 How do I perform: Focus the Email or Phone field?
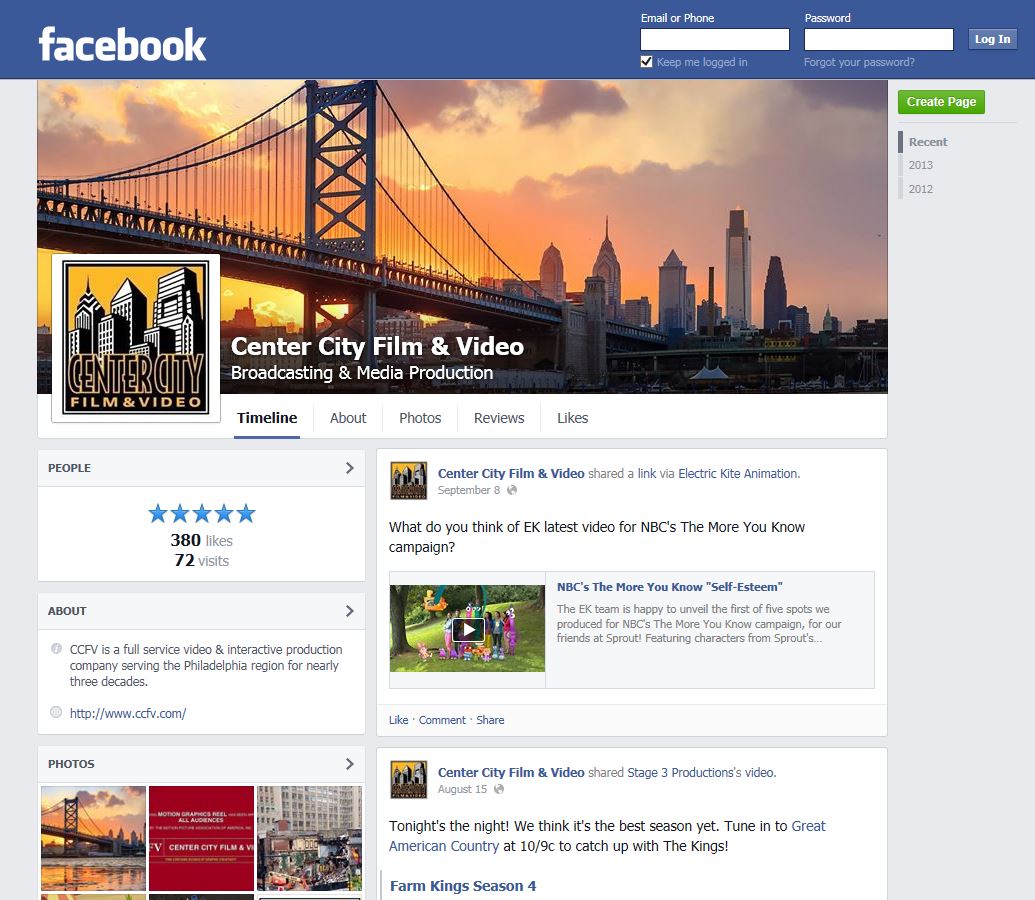[x=715, y=40]
